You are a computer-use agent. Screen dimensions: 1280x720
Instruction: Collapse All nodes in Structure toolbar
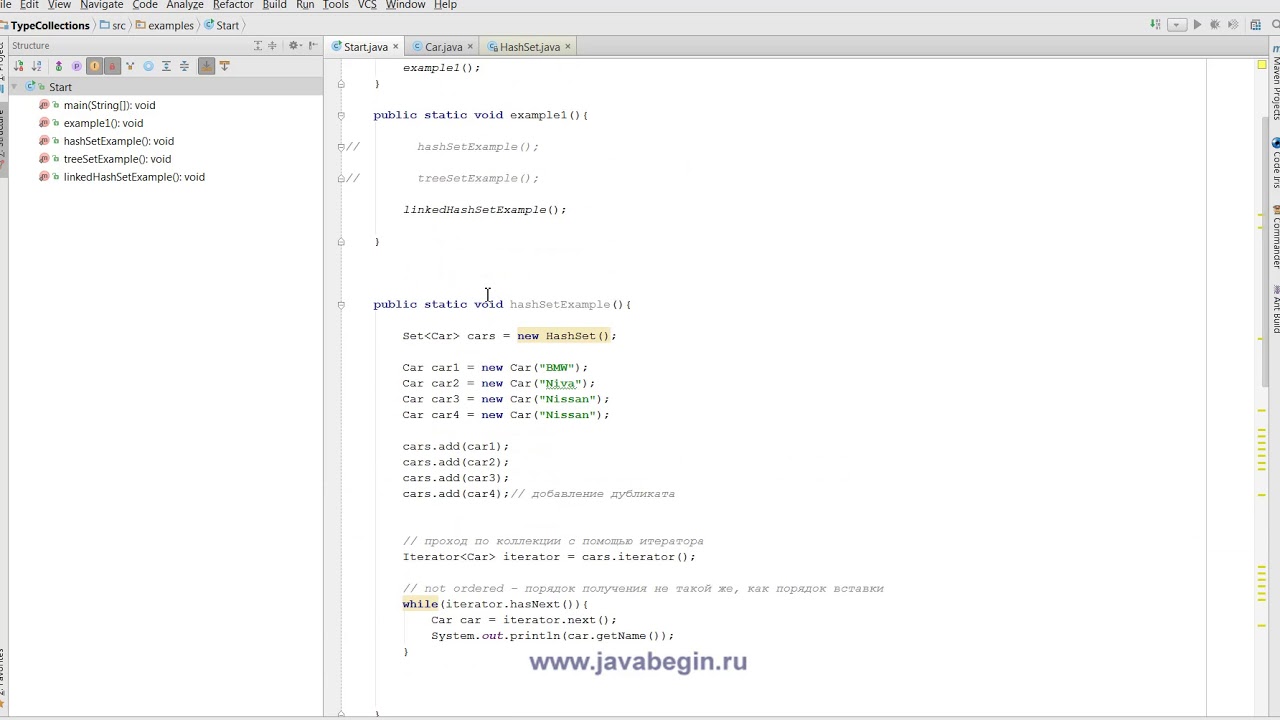(184, 66)
